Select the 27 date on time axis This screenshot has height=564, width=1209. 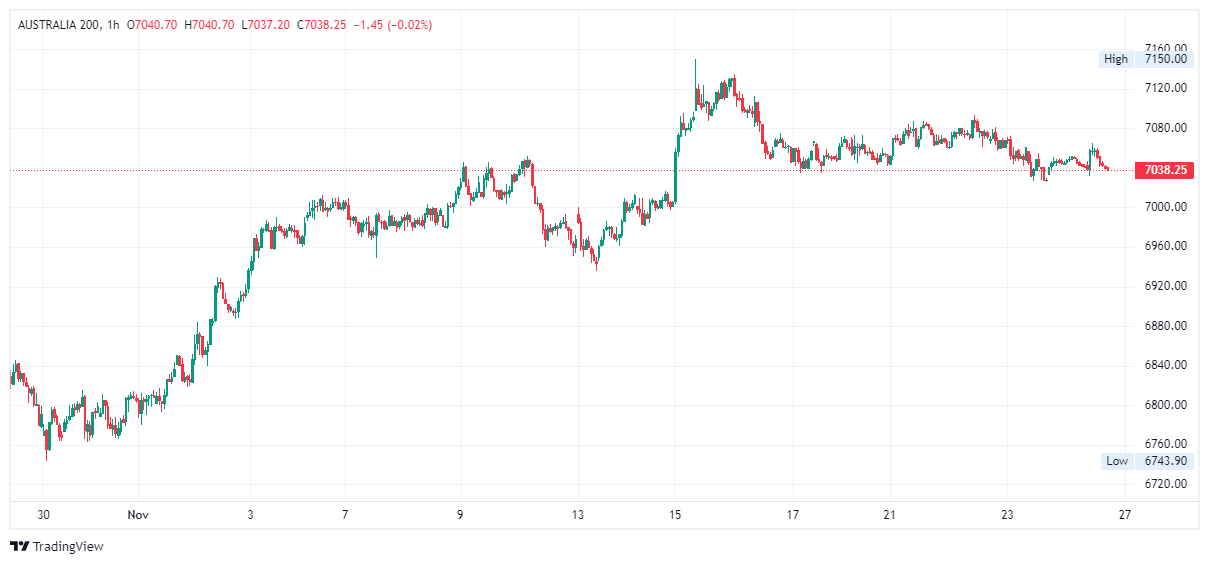tap(1124, 515)
